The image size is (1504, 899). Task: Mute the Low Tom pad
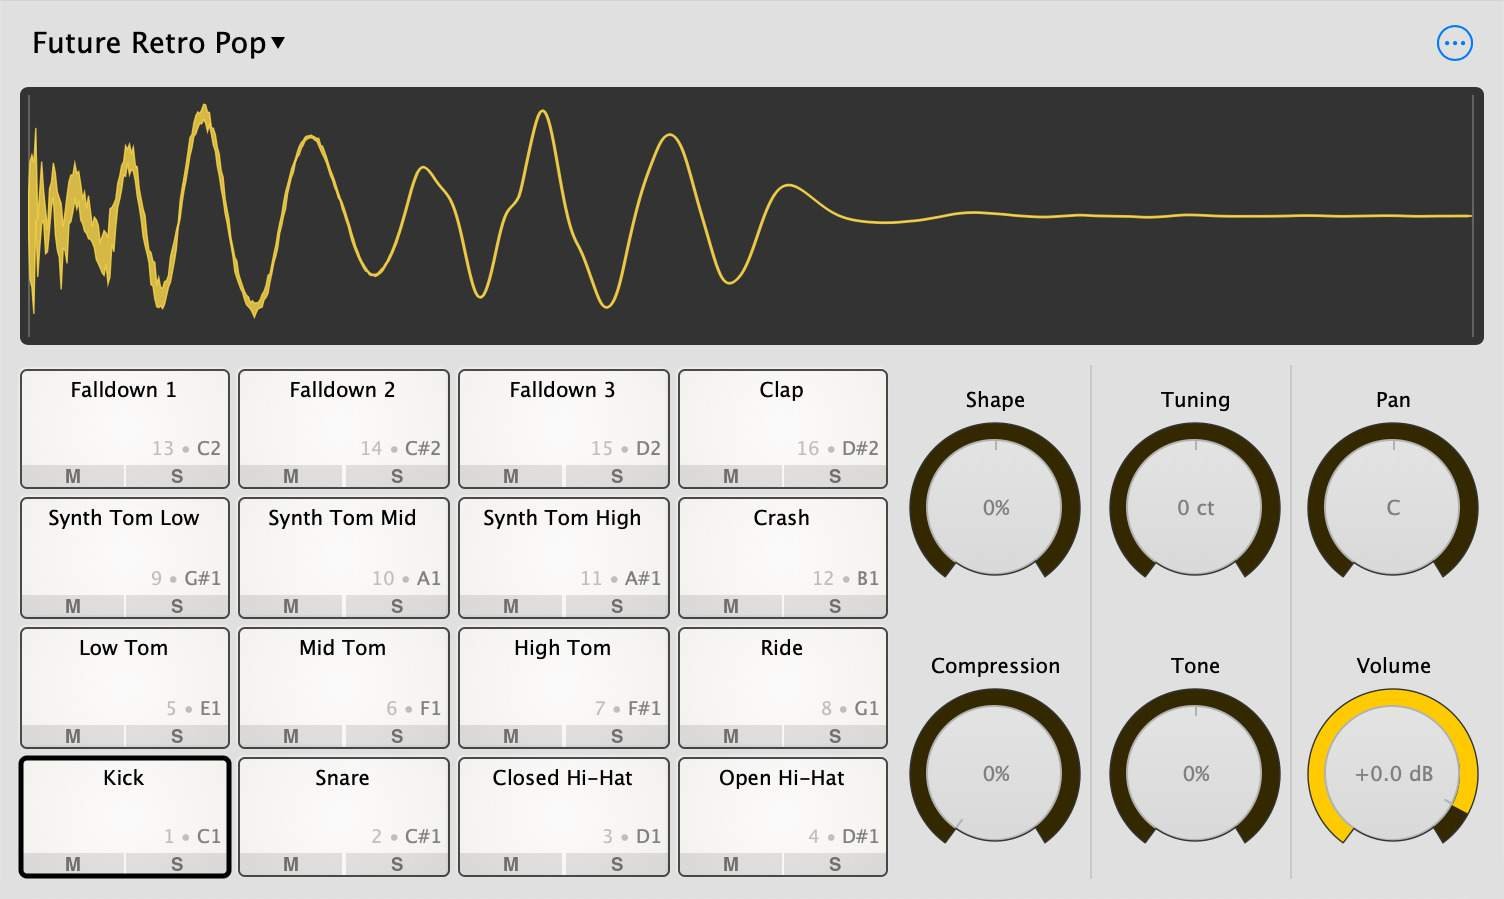pyautogui.click(x=72, y=736)
